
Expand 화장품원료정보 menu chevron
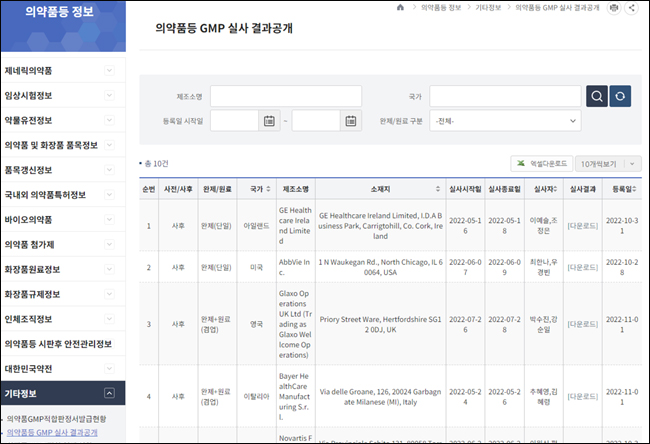[x=109, y=269]
